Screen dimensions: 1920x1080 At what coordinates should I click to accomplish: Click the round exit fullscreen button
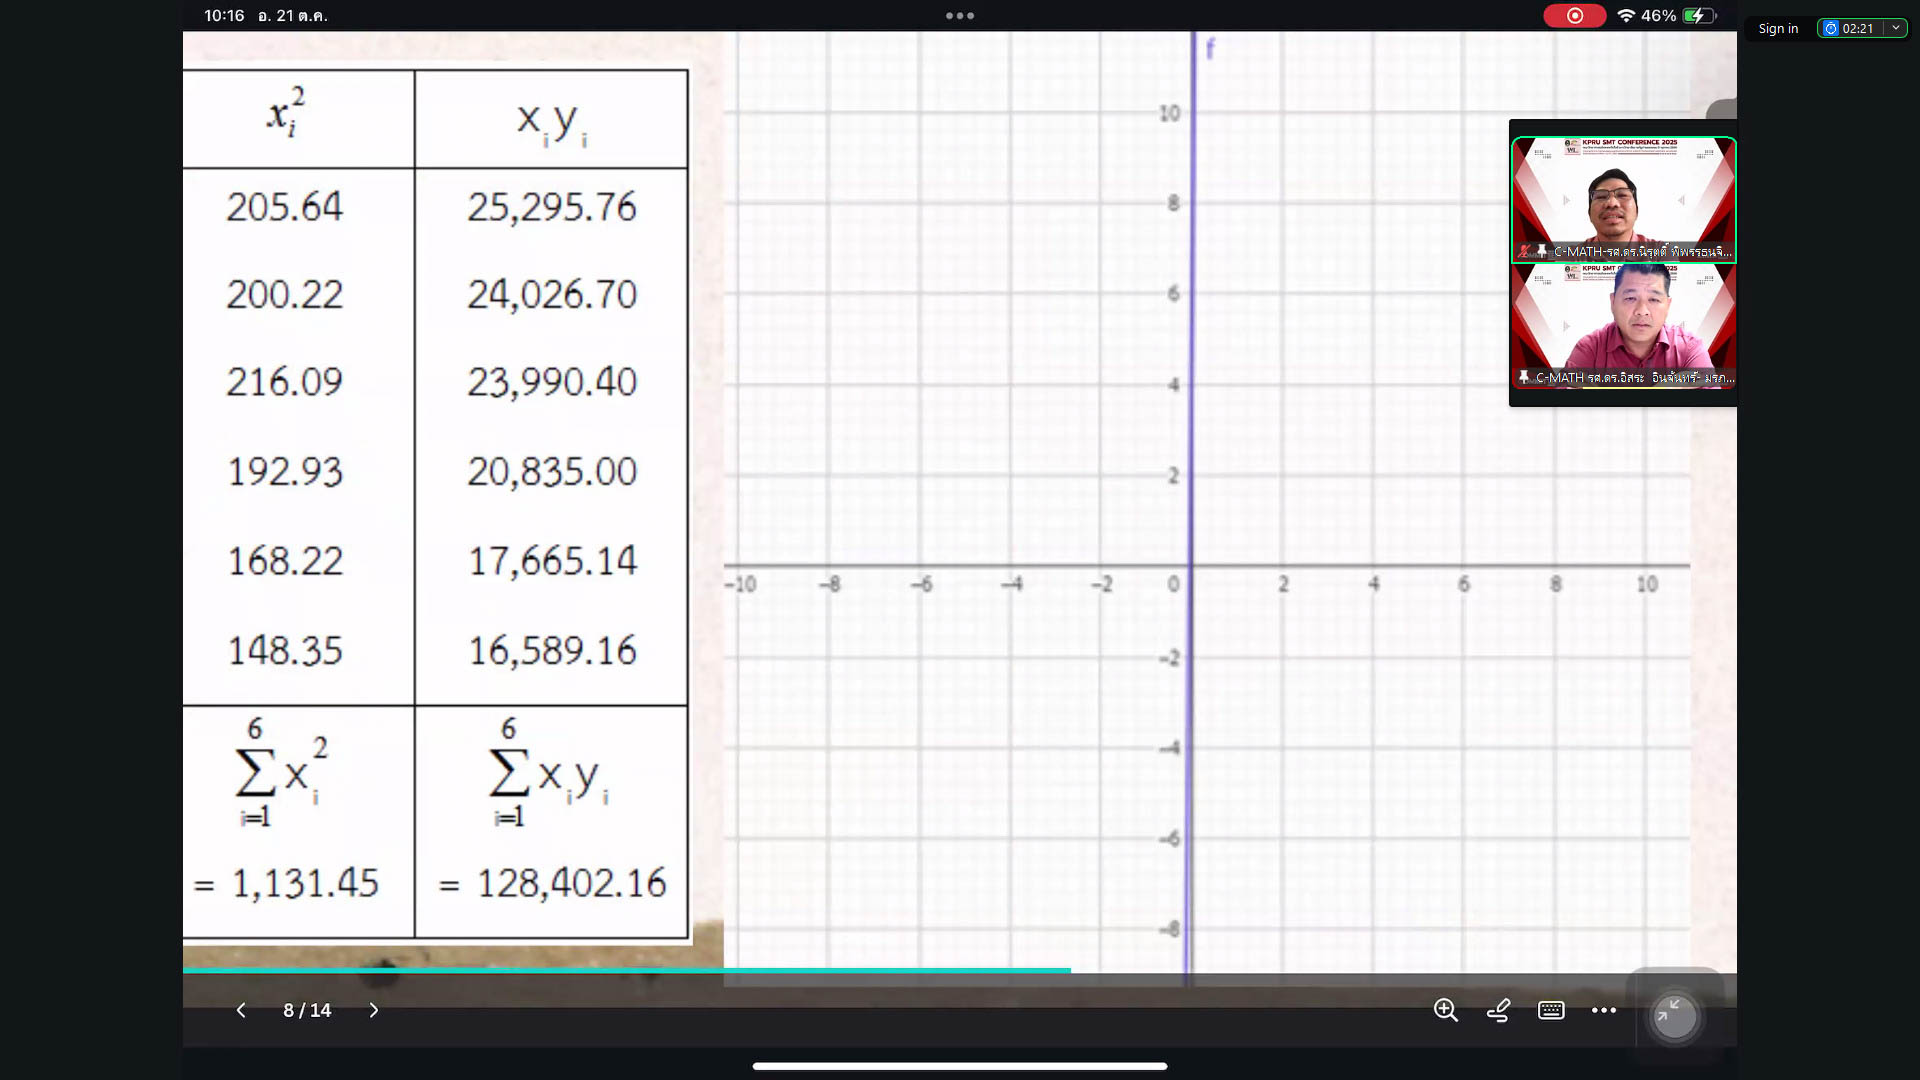point(1674,1017)
